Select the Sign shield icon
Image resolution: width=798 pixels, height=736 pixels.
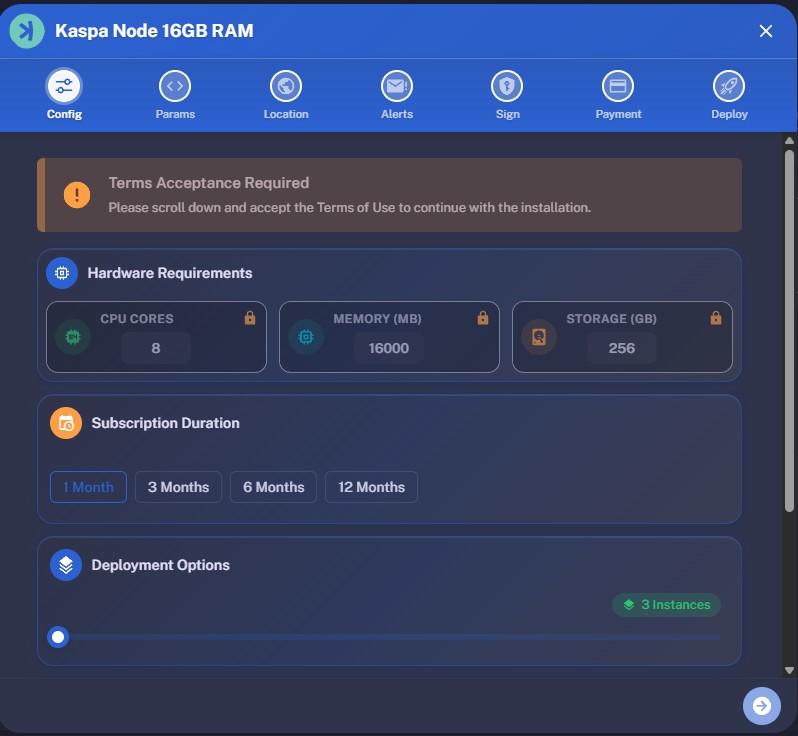[507, 87]
